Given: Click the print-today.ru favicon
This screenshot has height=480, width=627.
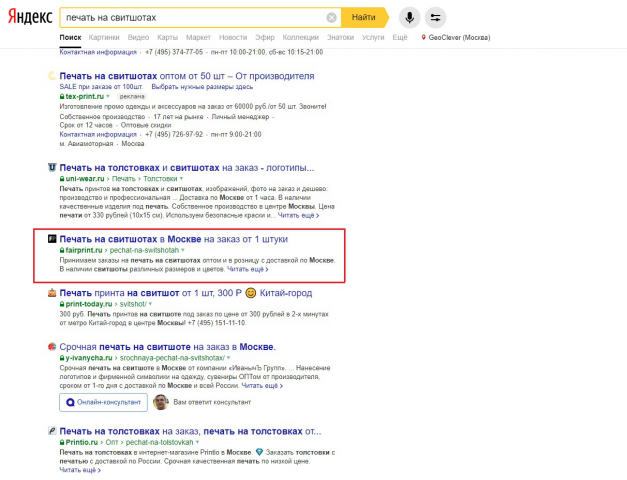Looking at the screenshot, I should (52, 293).
